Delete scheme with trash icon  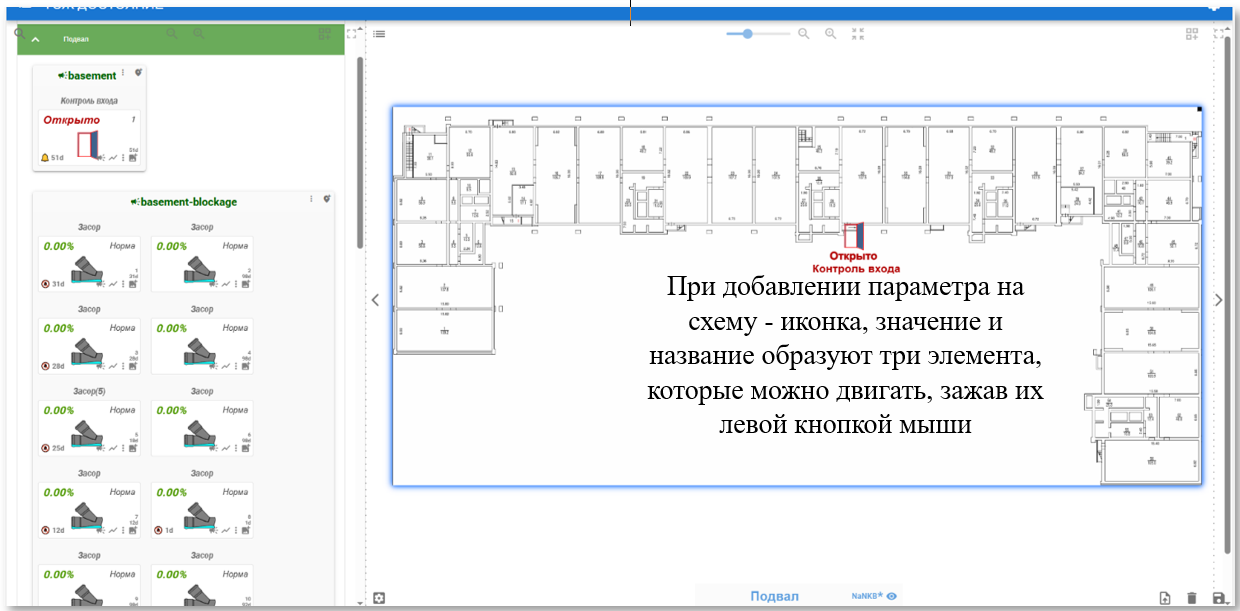click(x=1191, y=598)
